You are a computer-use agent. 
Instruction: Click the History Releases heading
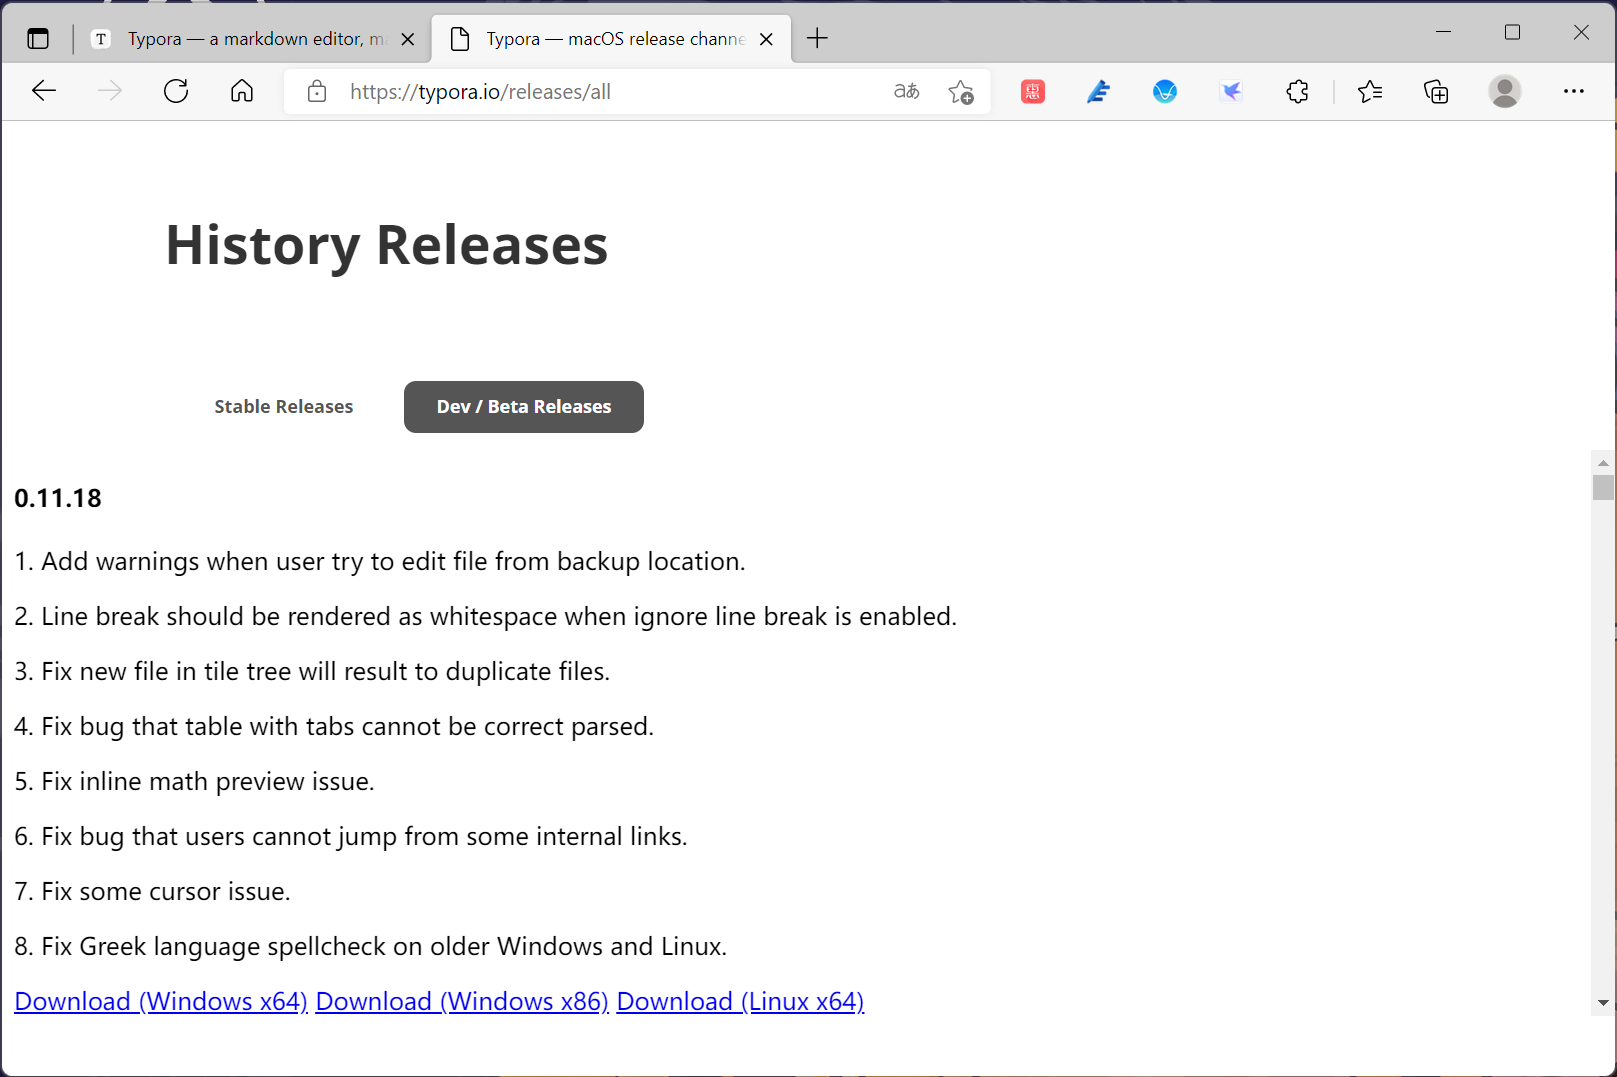click(387, 245)
